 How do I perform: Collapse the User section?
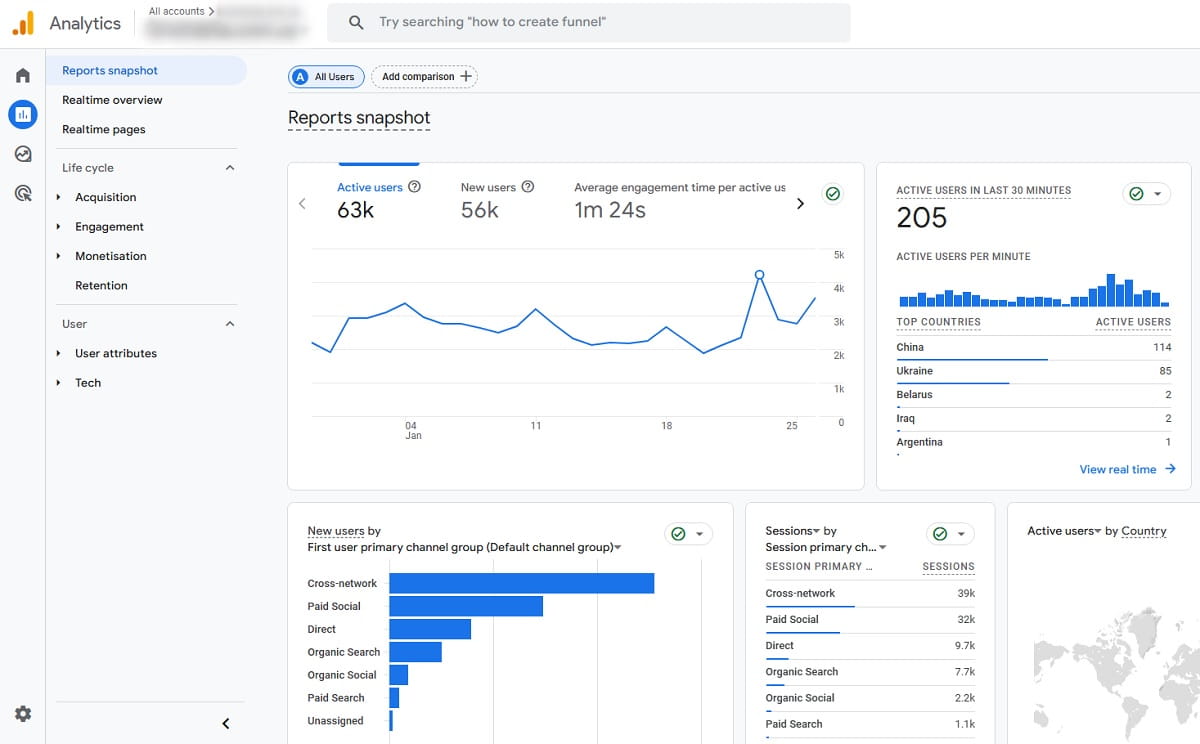point(229,323)
